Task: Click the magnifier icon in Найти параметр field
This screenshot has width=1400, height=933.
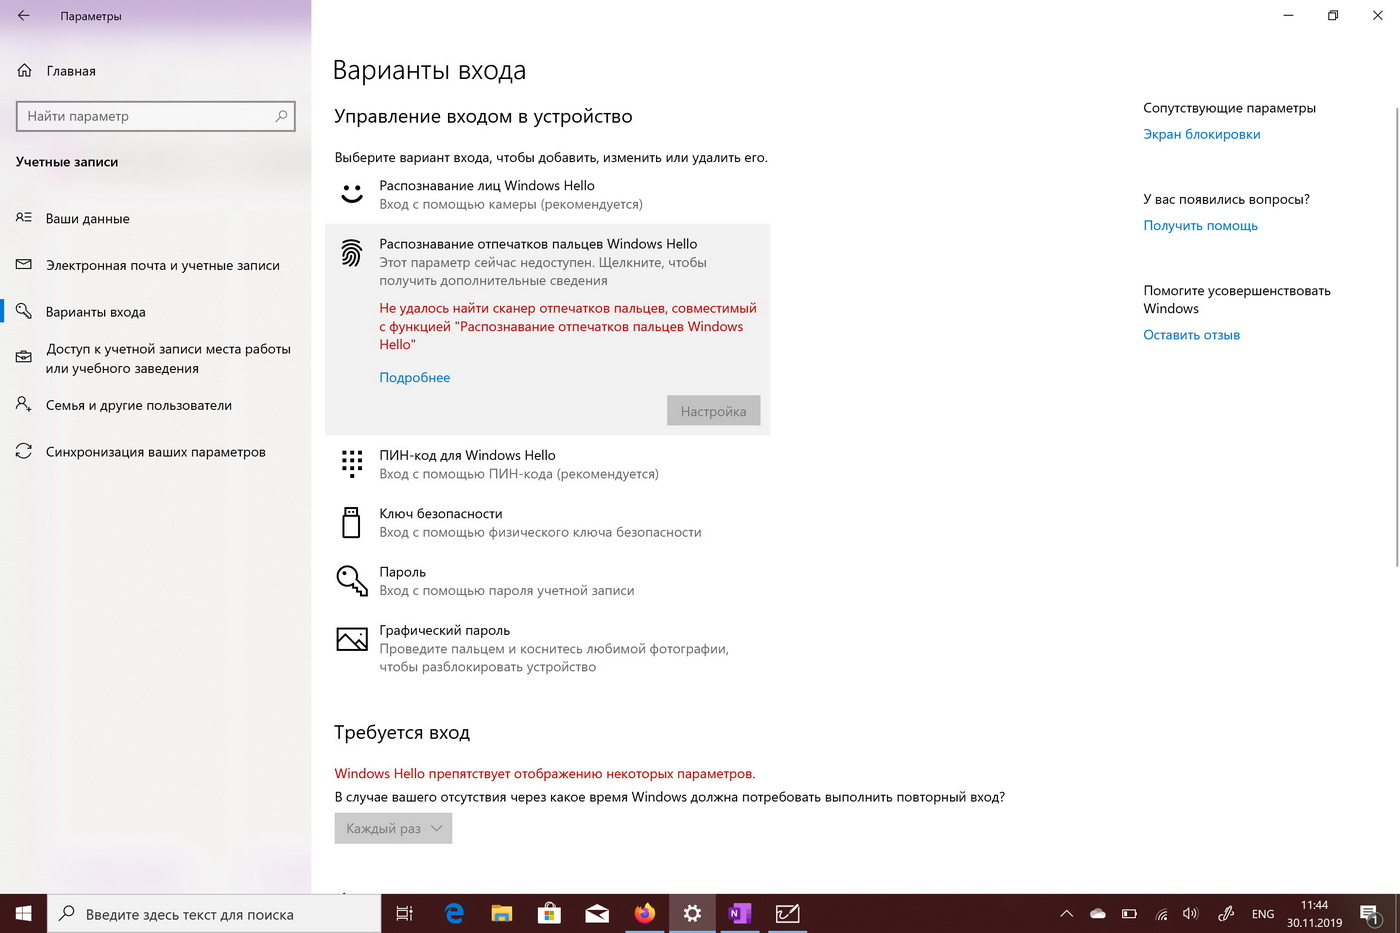Action: click(x=281, y=116)
